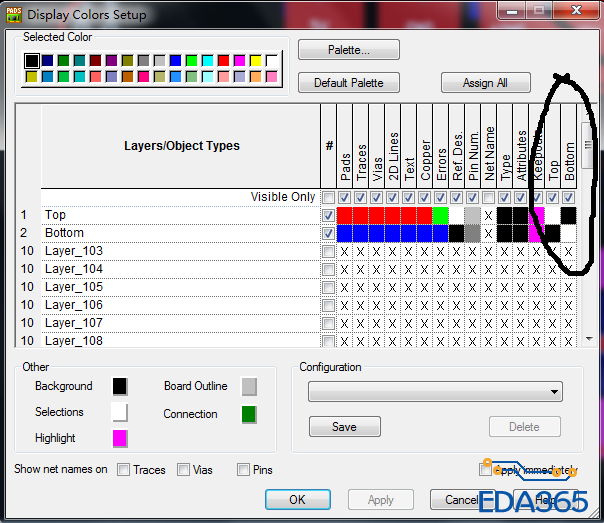Image resolution: width=604 pixels, height=523 pixels.
Task: Click the Assign All button
Action: tap(485, 83)
